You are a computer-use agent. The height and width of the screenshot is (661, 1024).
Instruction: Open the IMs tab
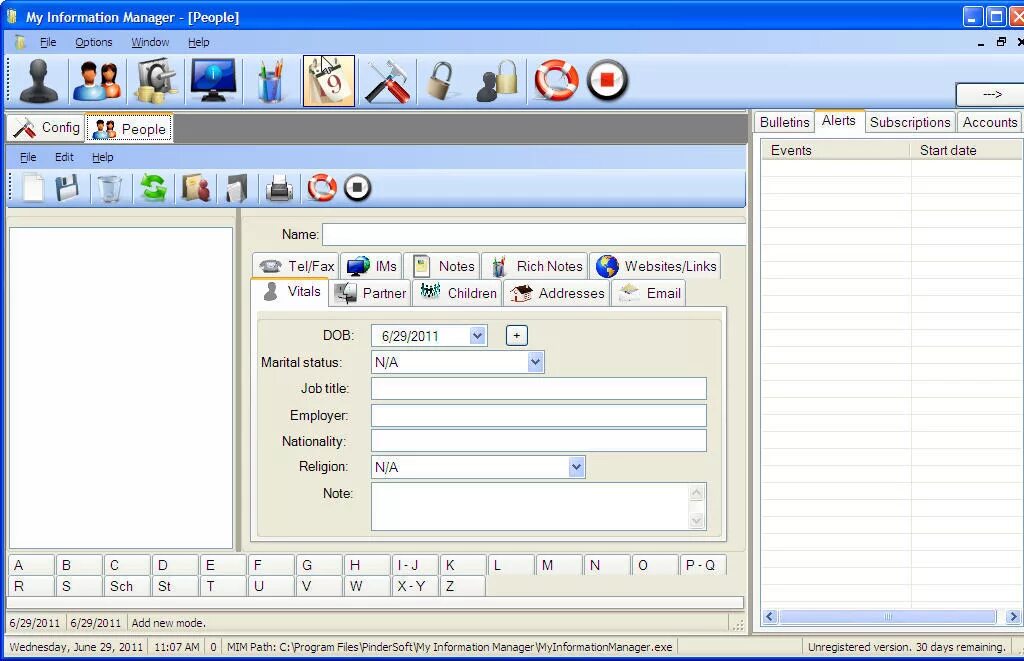[x=372, y=266]
